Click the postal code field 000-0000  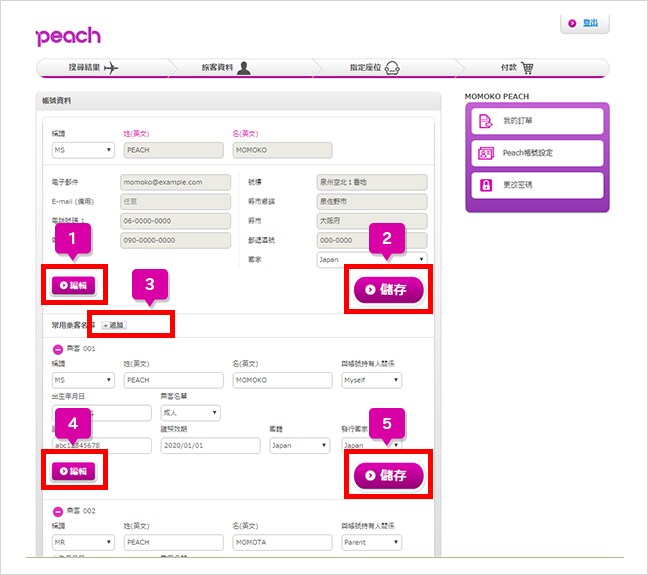tap(372, 240)
